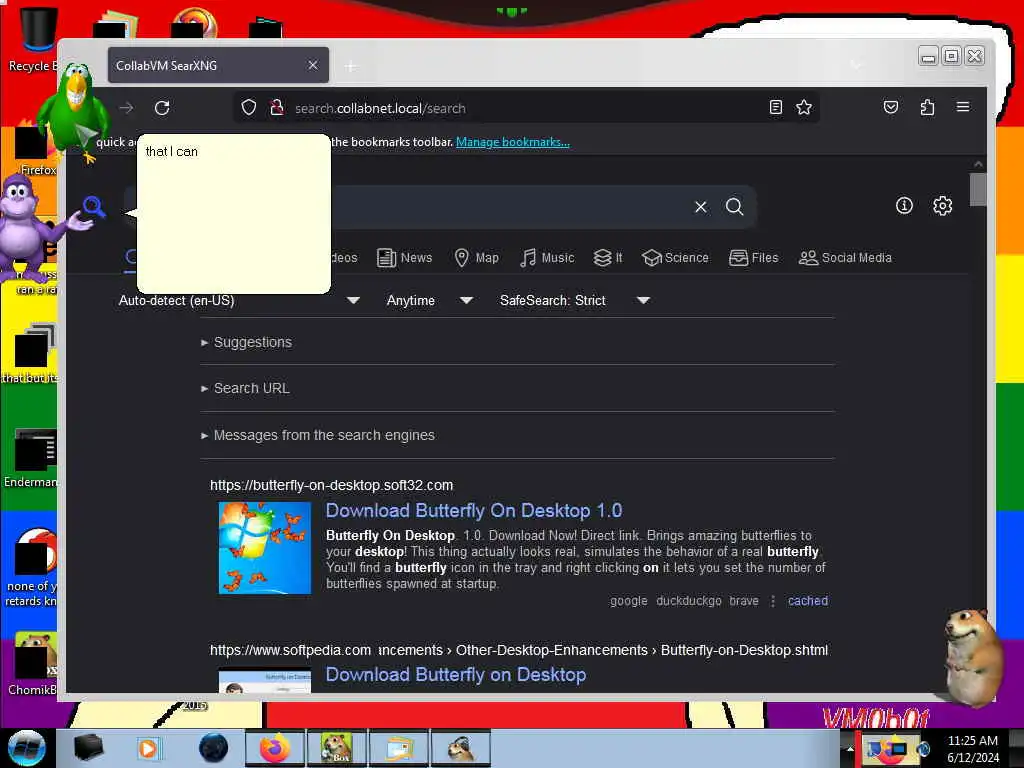The image size is (1024, 768).
Task: Click the clock showing 11:25 AM
Action: tap(972, 741)
